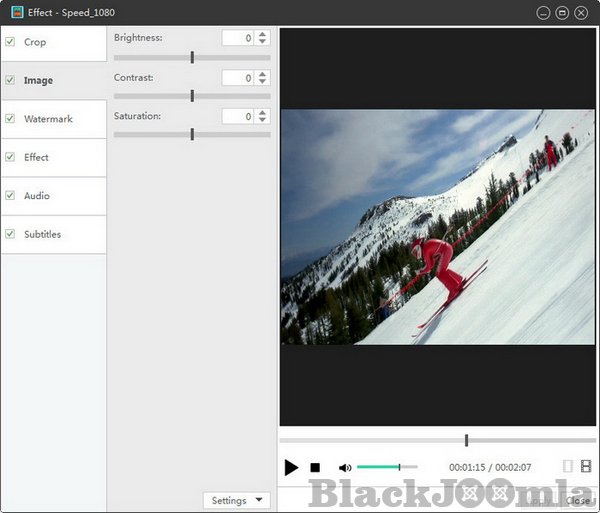
Task: Switch to the Effect tab
Action: tap(37, 157)
